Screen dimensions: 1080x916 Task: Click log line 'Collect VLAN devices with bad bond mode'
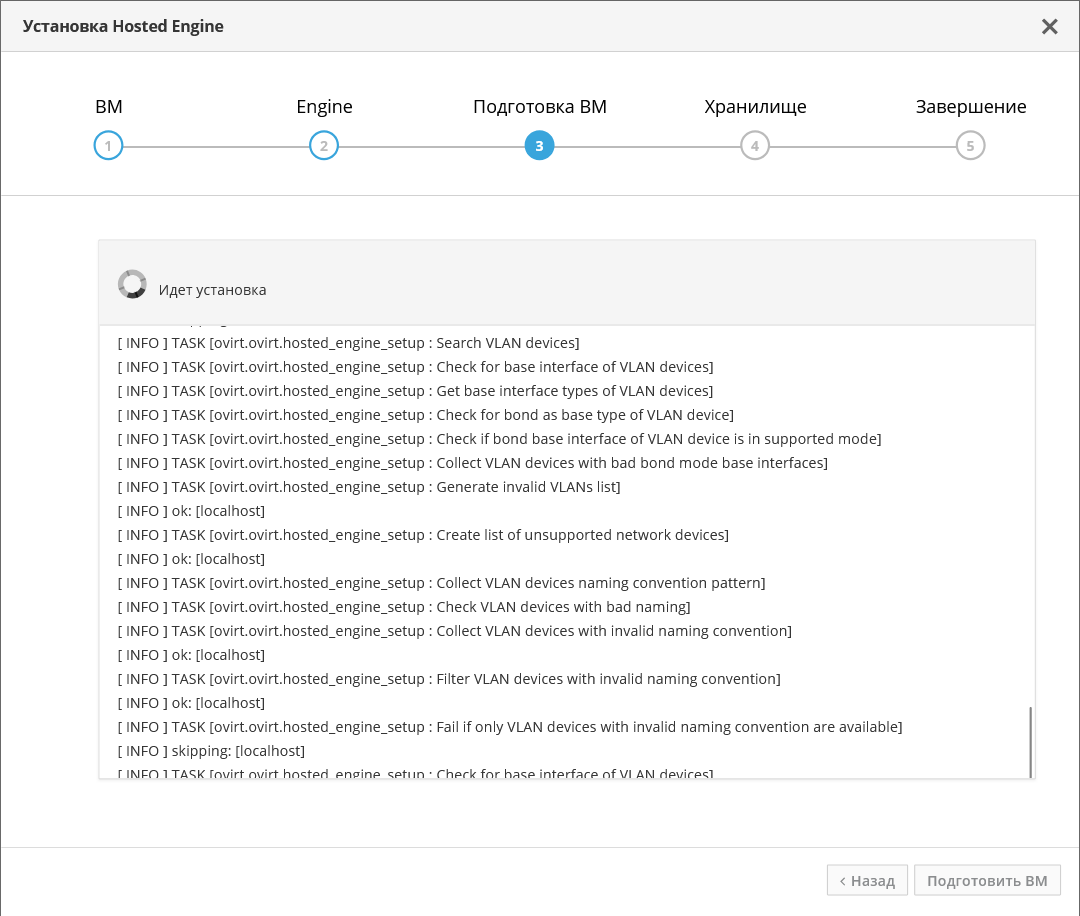click(472, 464)
